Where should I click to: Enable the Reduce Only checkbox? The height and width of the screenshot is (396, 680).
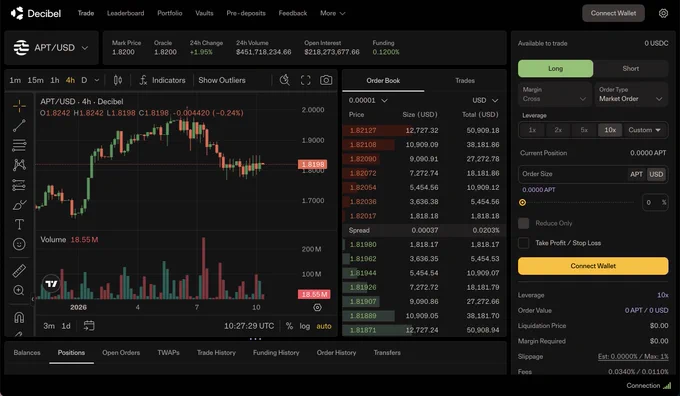click(523, 223)
